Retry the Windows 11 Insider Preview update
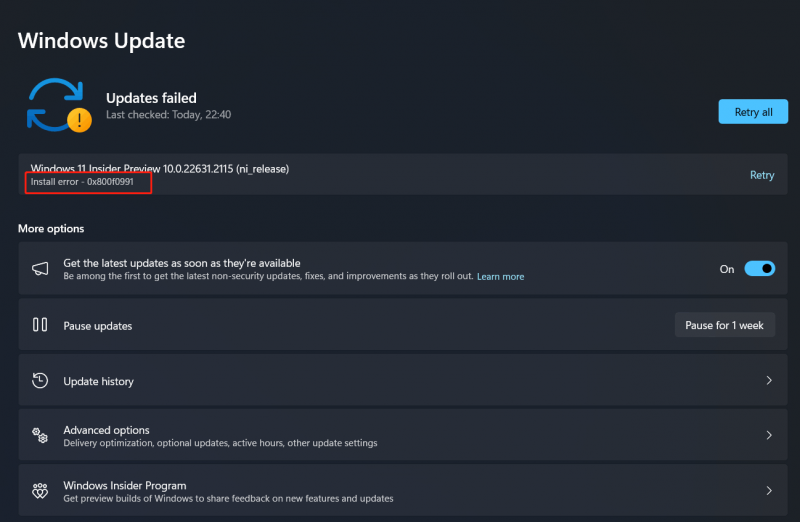Screen dimensions: 800x522 (762, 175)
